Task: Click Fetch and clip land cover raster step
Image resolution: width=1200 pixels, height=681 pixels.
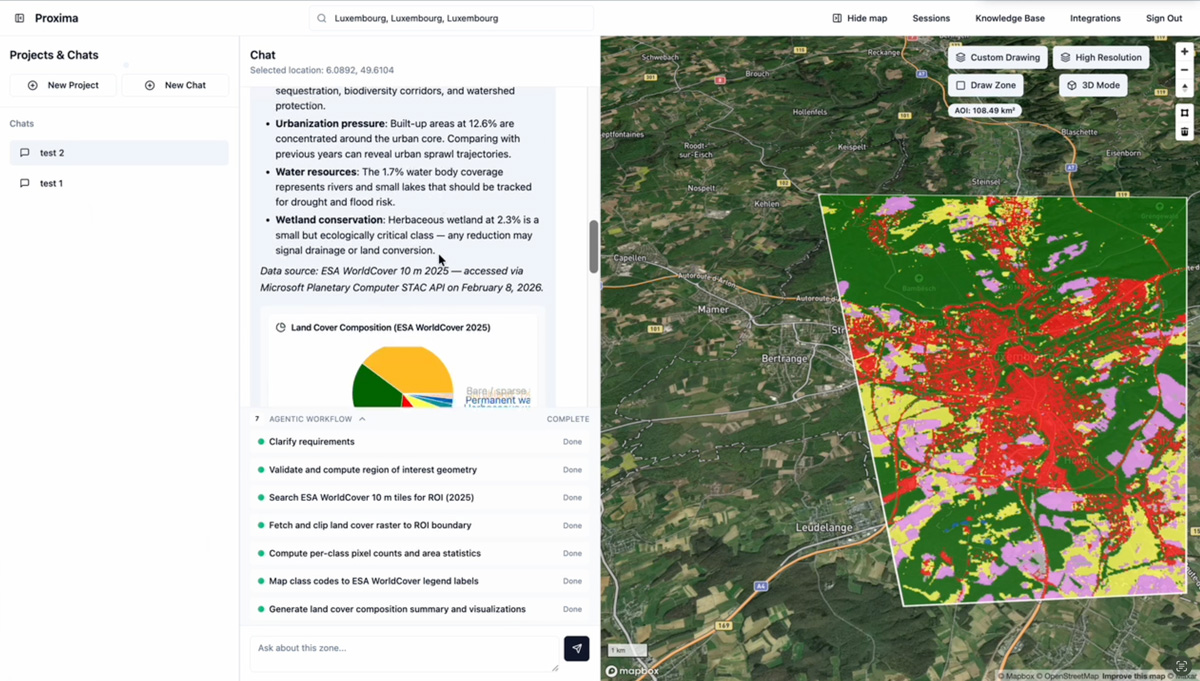Action: tap(420, 525)
